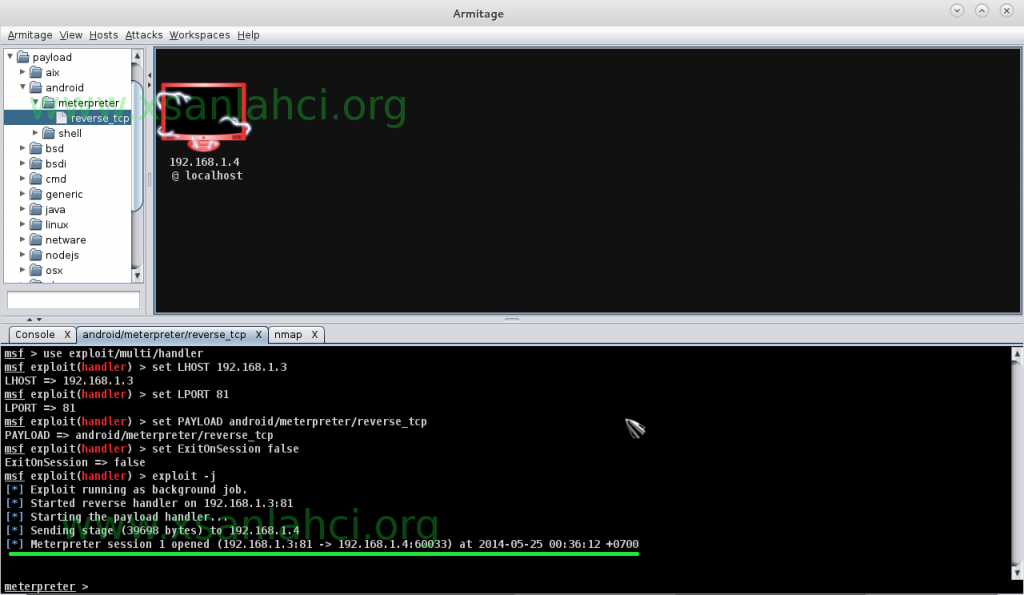Image resolution: width=1024 pixels, height=595 pixels.
Task: Close the nmap tab
Action: coord(314,334)
